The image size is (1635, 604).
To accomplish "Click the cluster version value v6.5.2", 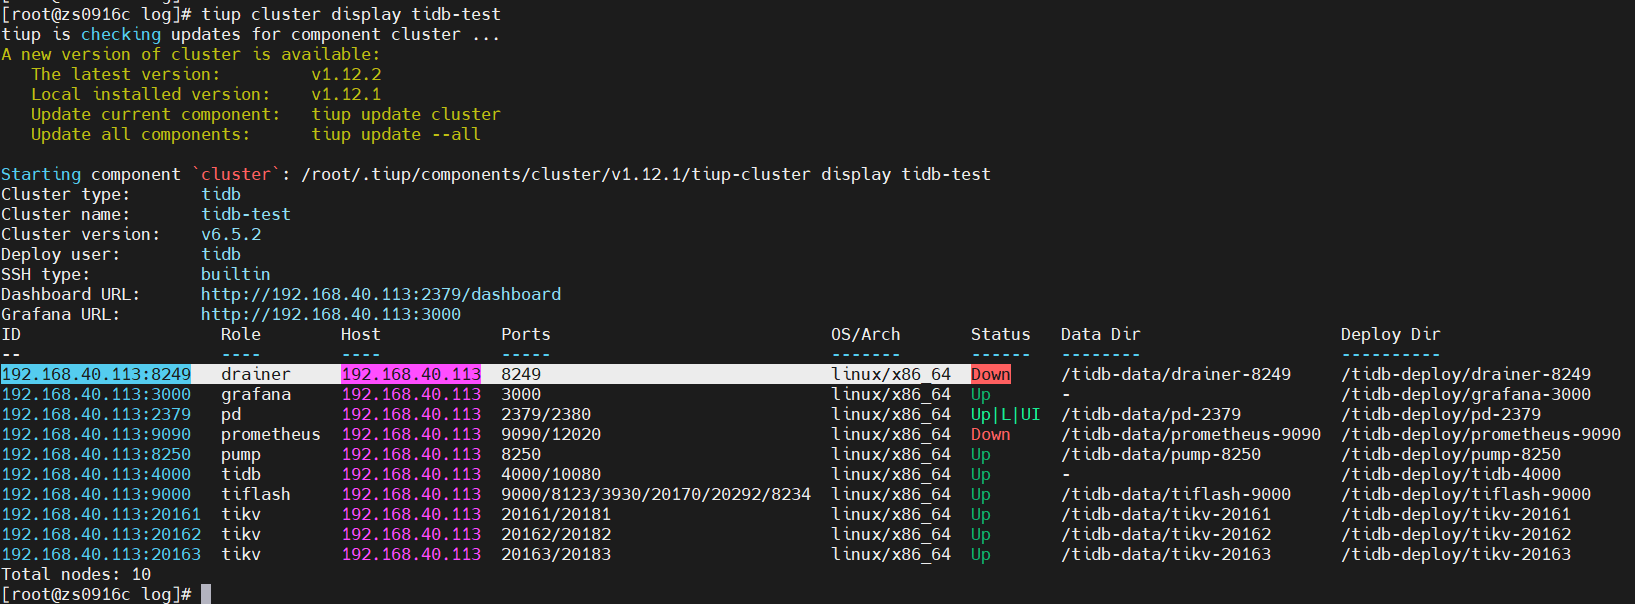I will (x=231, y=234).
